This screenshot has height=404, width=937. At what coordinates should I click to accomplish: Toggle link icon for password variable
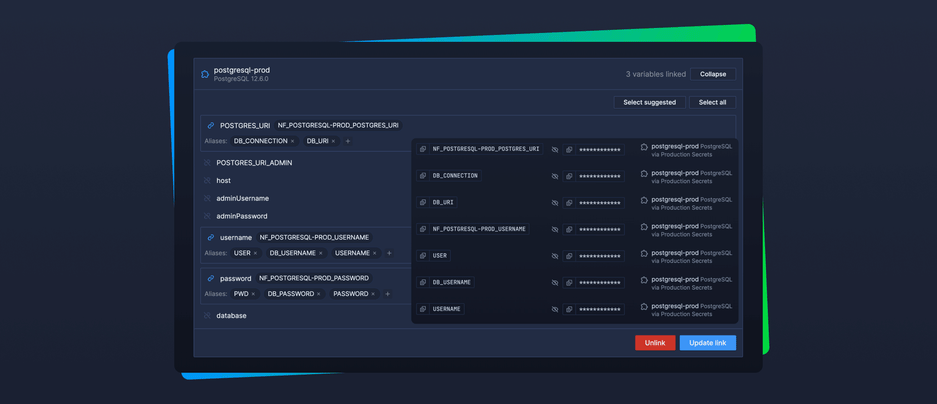(x=210, y=278)
